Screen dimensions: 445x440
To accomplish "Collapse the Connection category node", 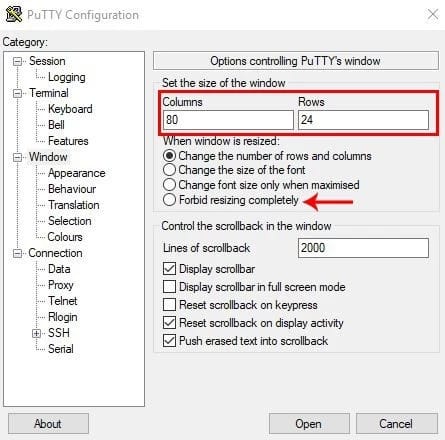I will point(17,253).
